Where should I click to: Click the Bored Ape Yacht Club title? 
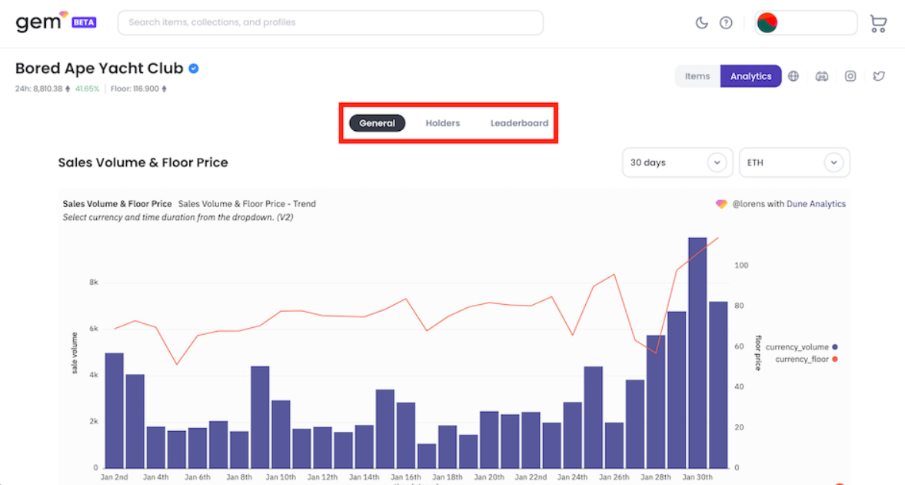(x=99, y=69)
